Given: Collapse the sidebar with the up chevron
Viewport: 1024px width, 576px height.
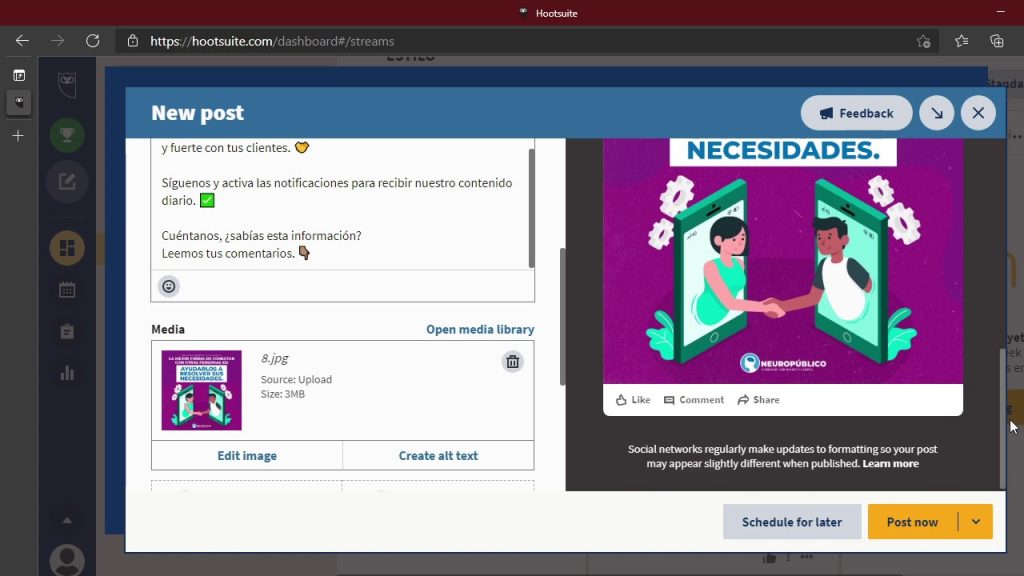Looking at the screenshot, I should click(x=66, y=519).
